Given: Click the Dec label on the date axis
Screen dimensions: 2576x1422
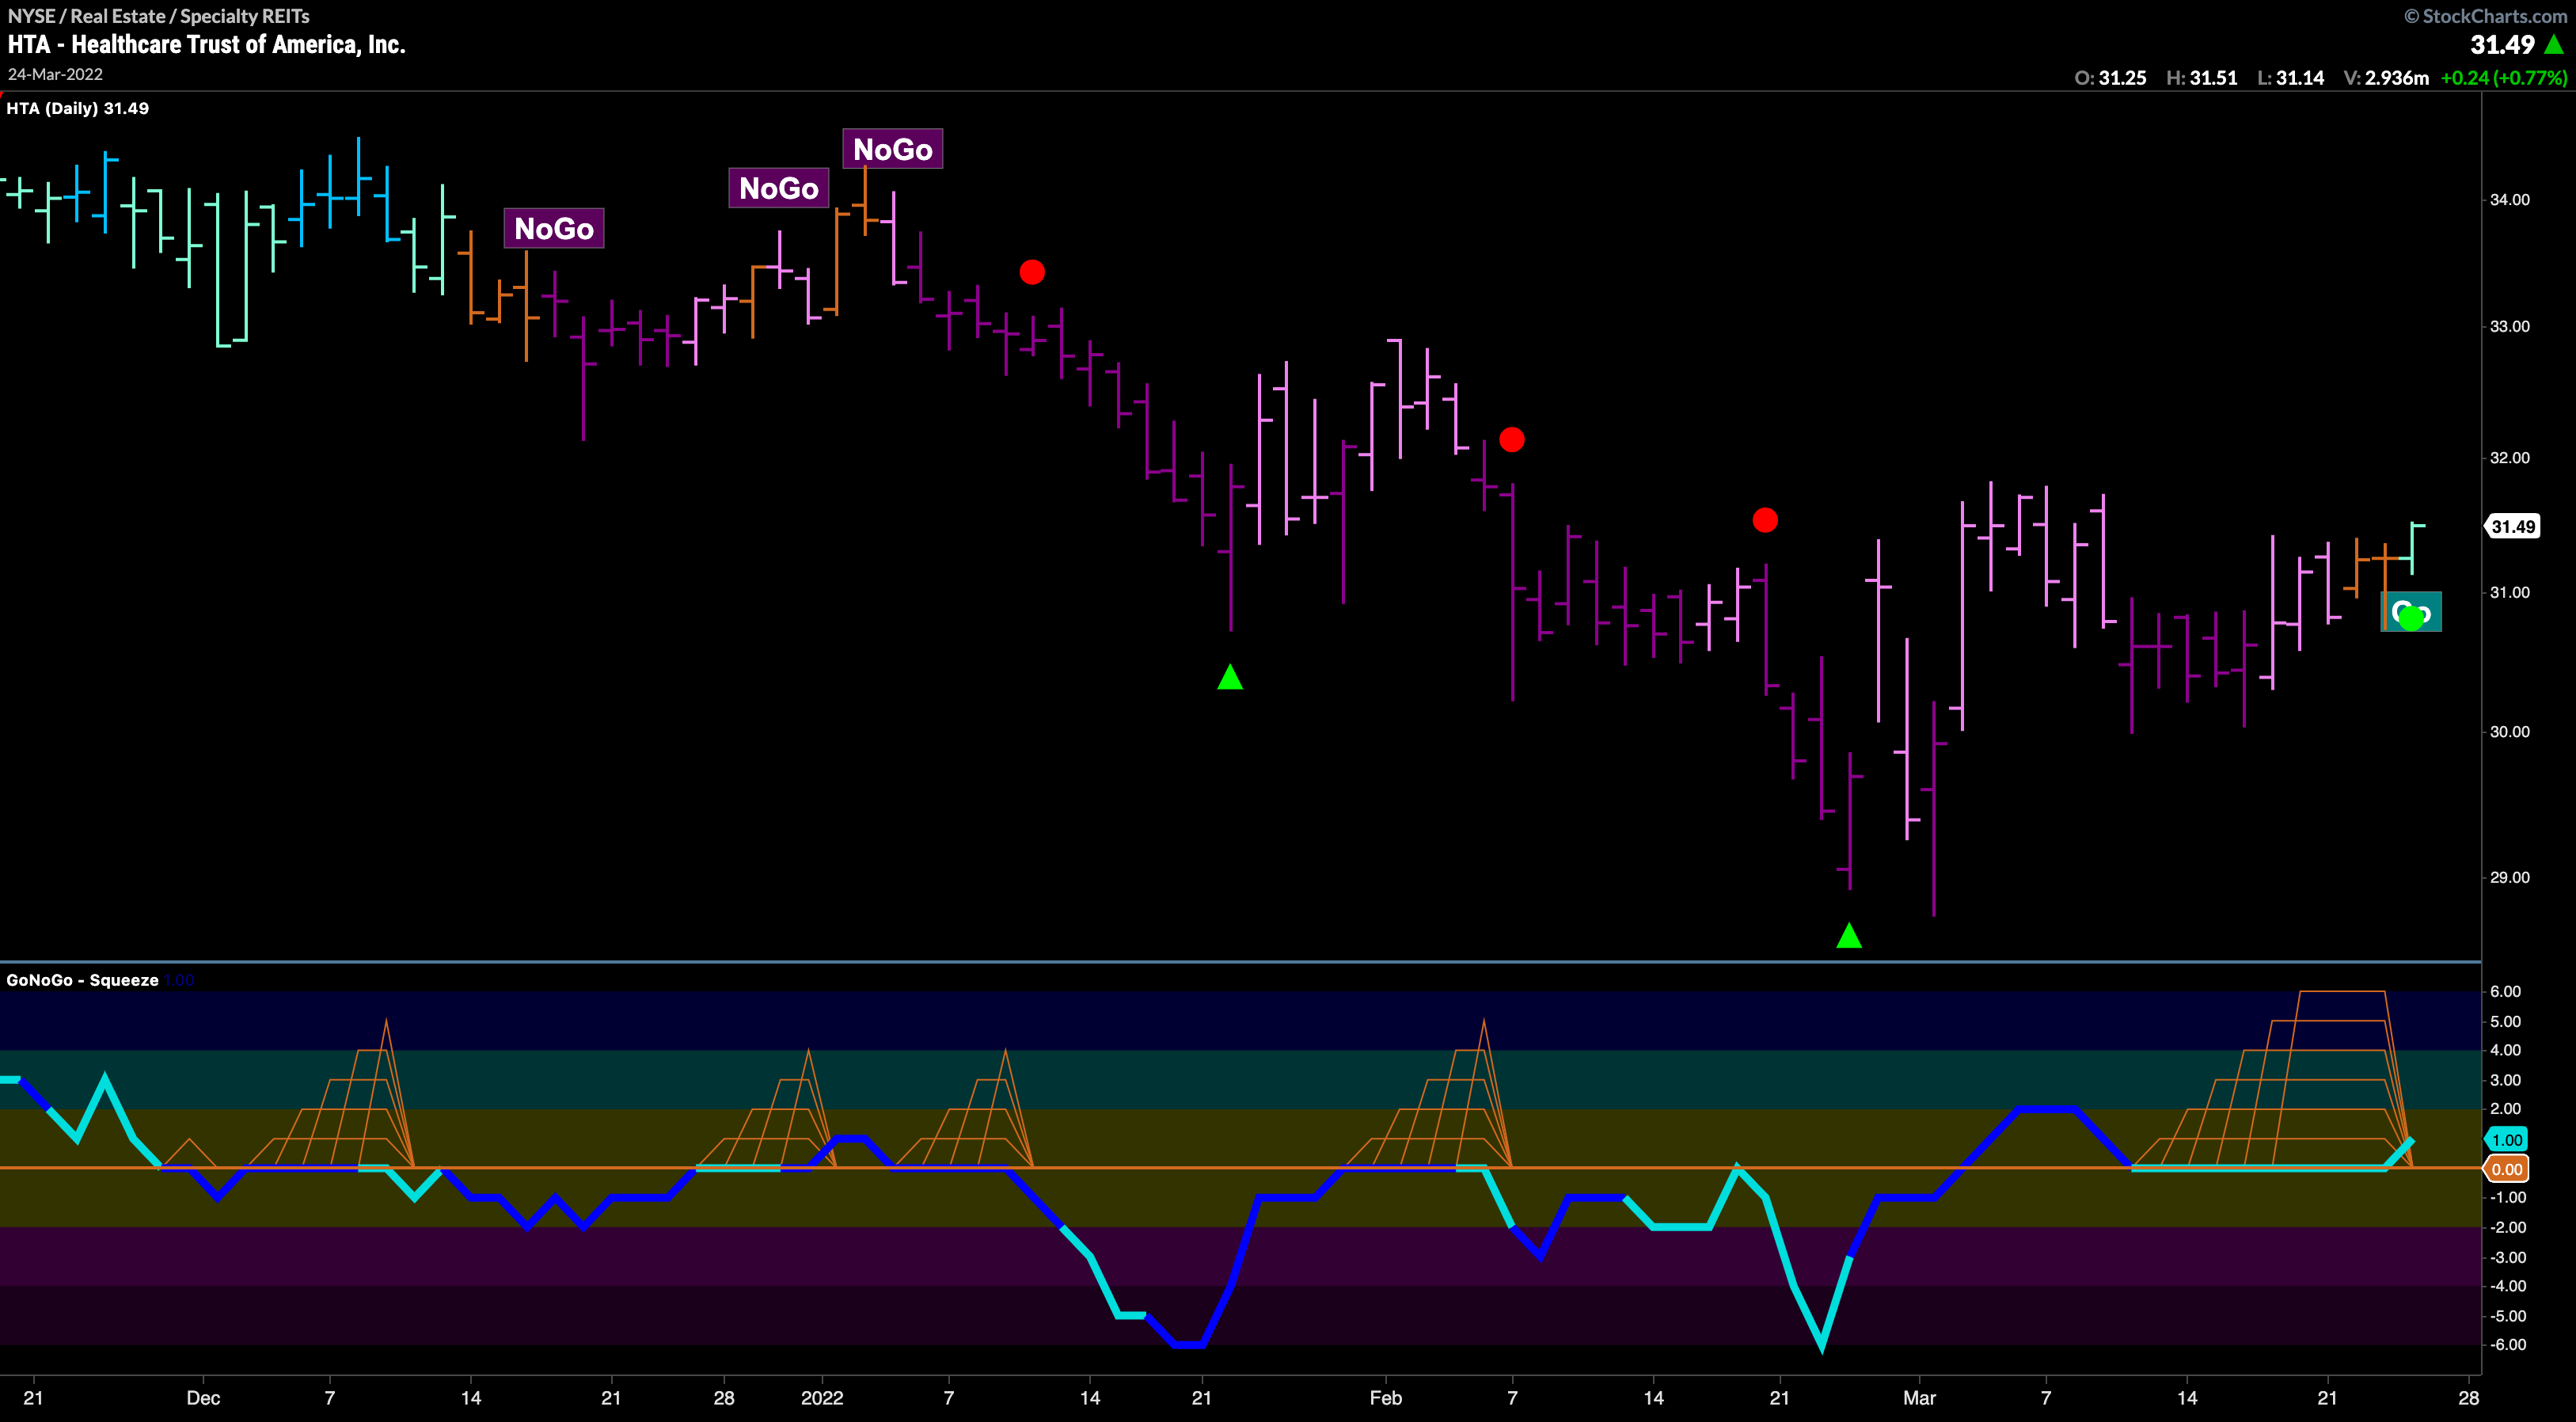Looking at the screenshot, I should click(203, 1398).
